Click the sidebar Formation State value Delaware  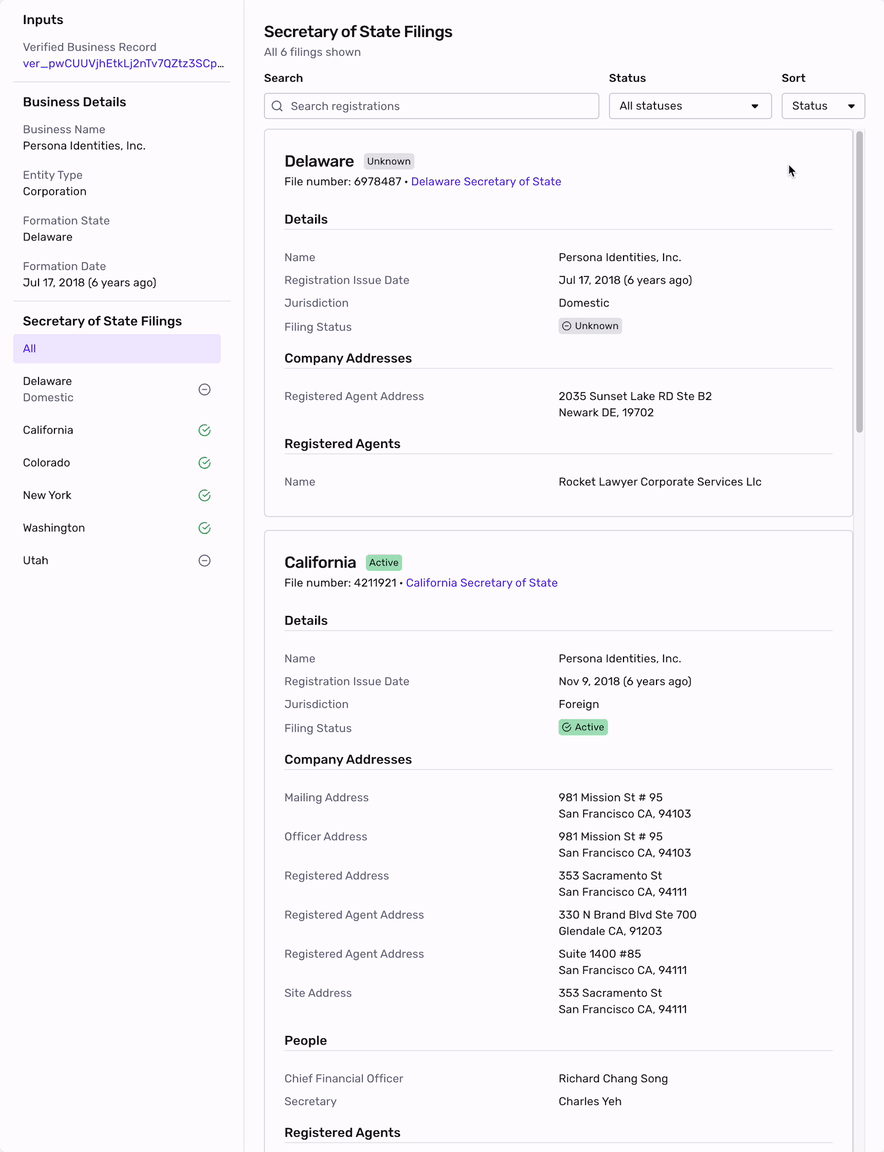pyautogui.click(x=48, y=237)
